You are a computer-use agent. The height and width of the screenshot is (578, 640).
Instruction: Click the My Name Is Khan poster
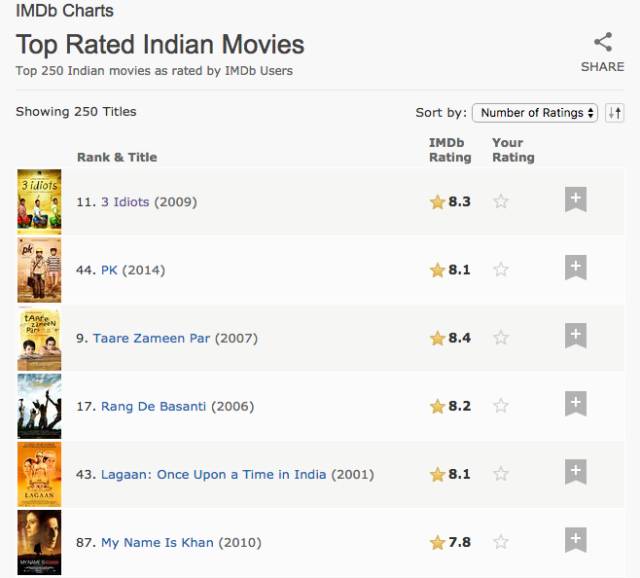[39, 542]
